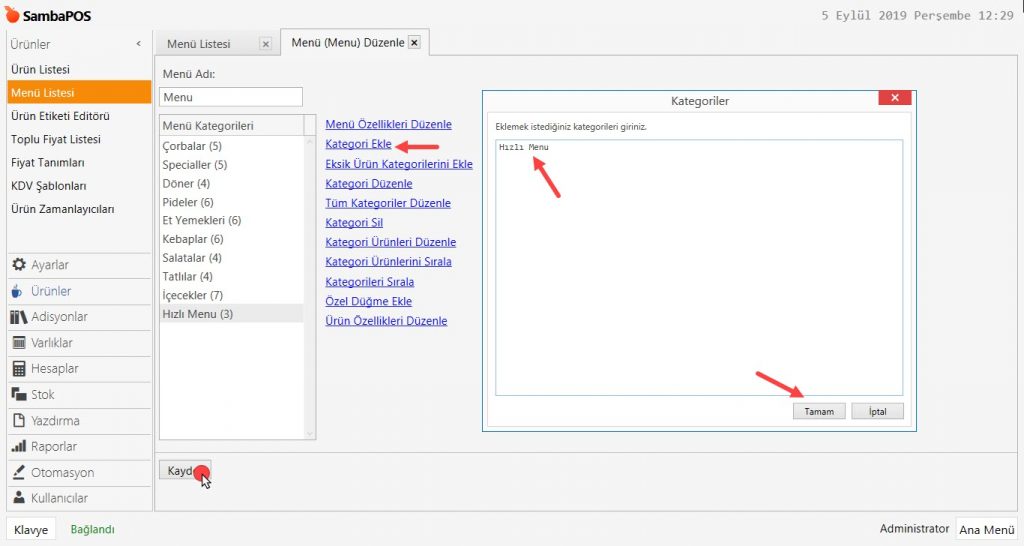Select Hızlı Menu (3) category

click(198, 314)
